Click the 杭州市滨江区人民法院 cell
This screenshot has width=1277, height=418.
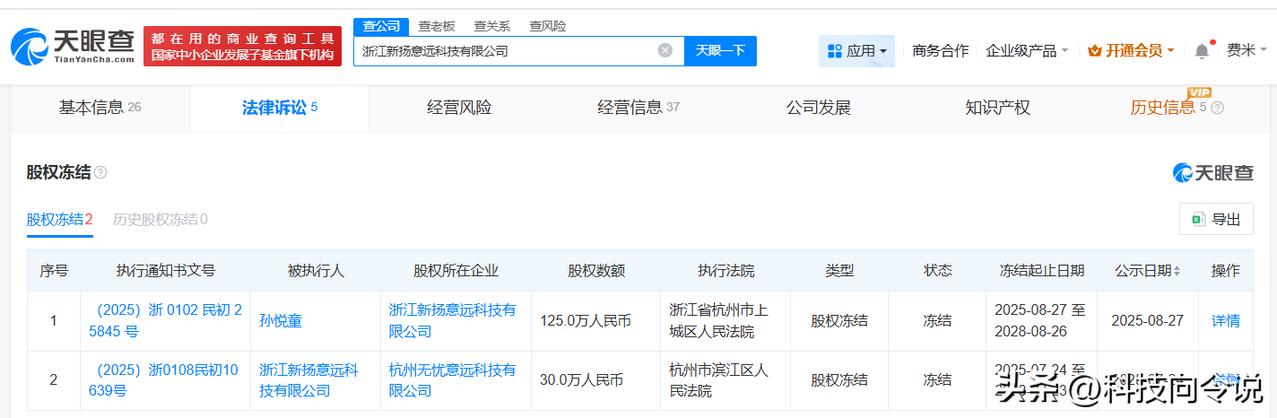pyautogui.click(x=726, y=380)
